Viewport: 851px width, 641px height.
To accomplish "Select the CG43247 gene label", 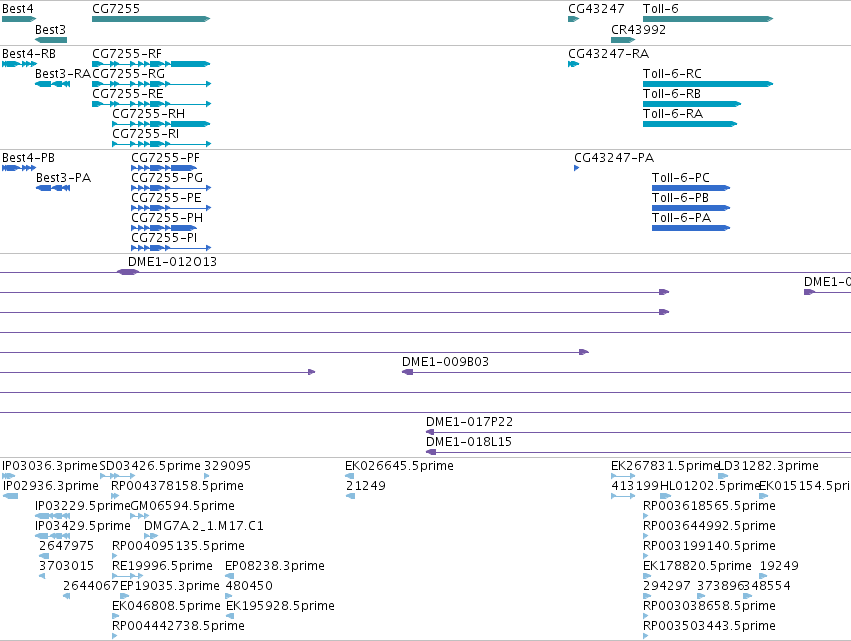I will point(596,9).
